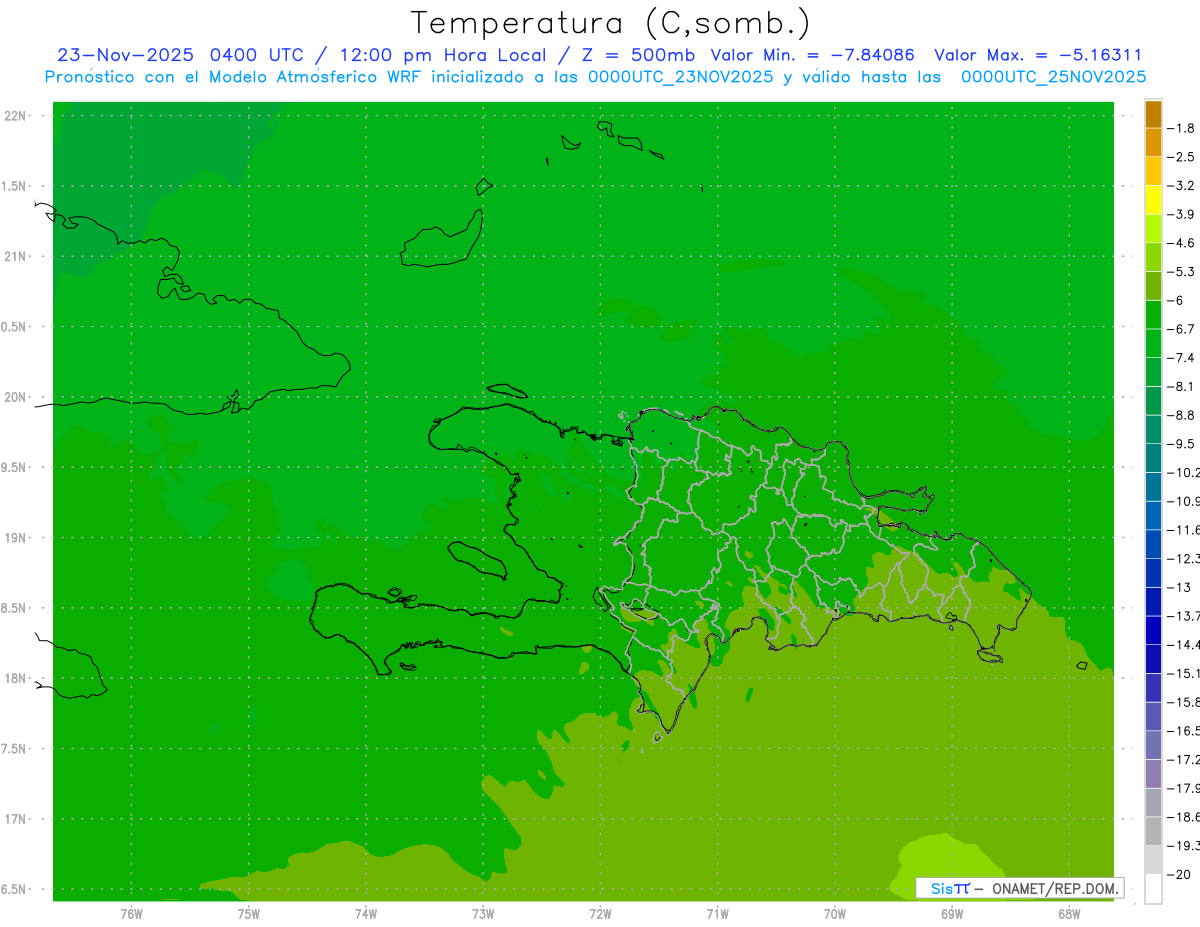Pick the white swatch below -20

pyautogui.click(x=1153, y=889)
